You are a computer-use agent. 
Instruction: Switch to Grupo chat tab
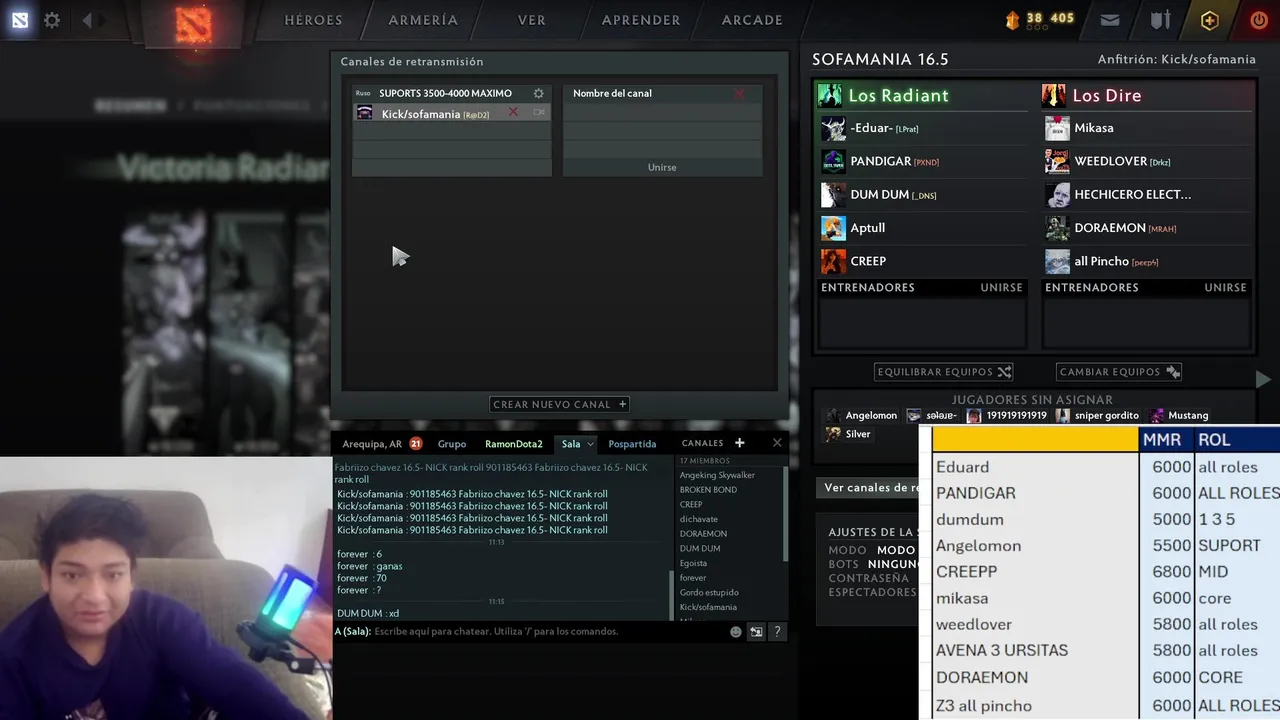[x=452, y=444]
